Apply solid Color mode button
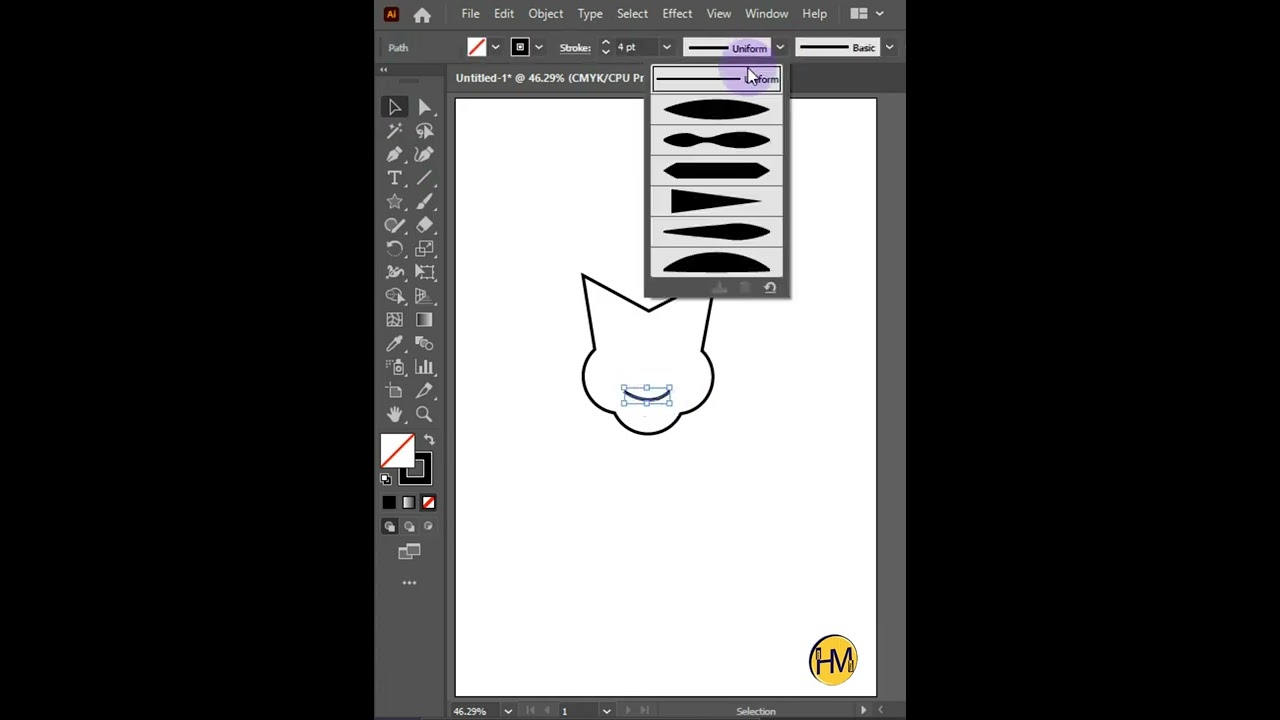The width and height of the screenshot is (1280, 720). coord(389,502)
